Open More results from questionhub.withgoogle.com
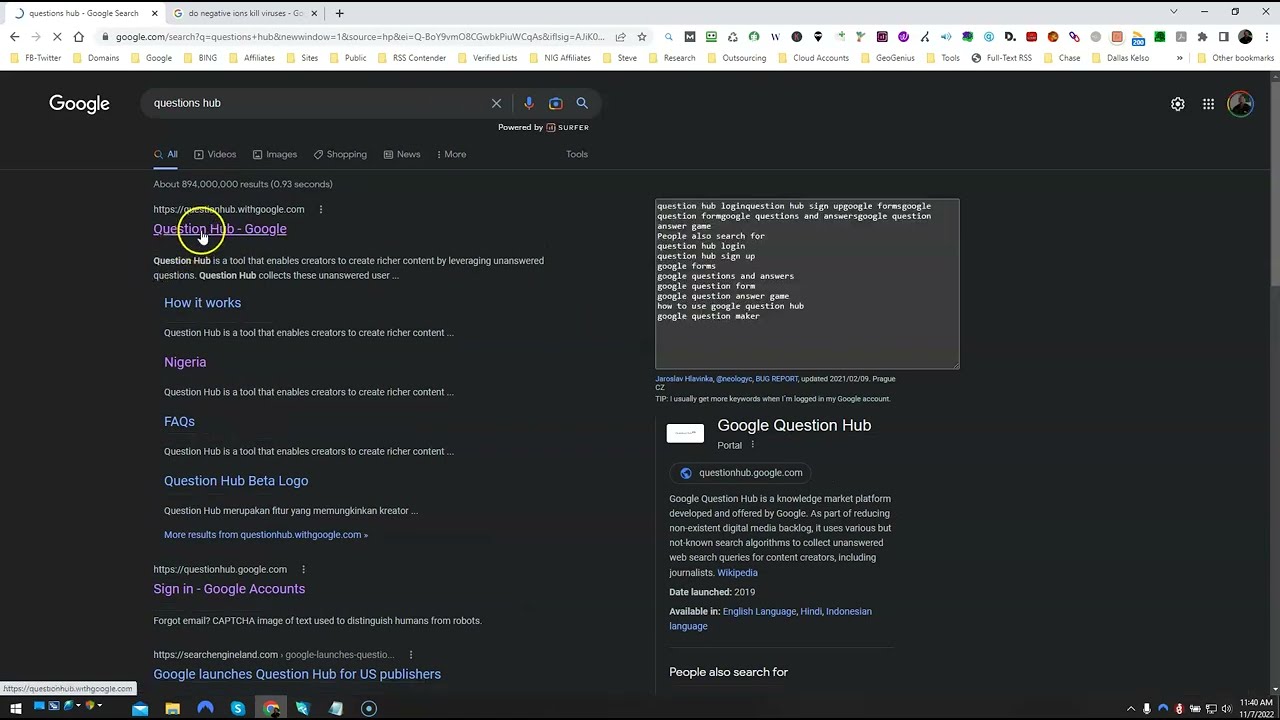 point(266,535)
